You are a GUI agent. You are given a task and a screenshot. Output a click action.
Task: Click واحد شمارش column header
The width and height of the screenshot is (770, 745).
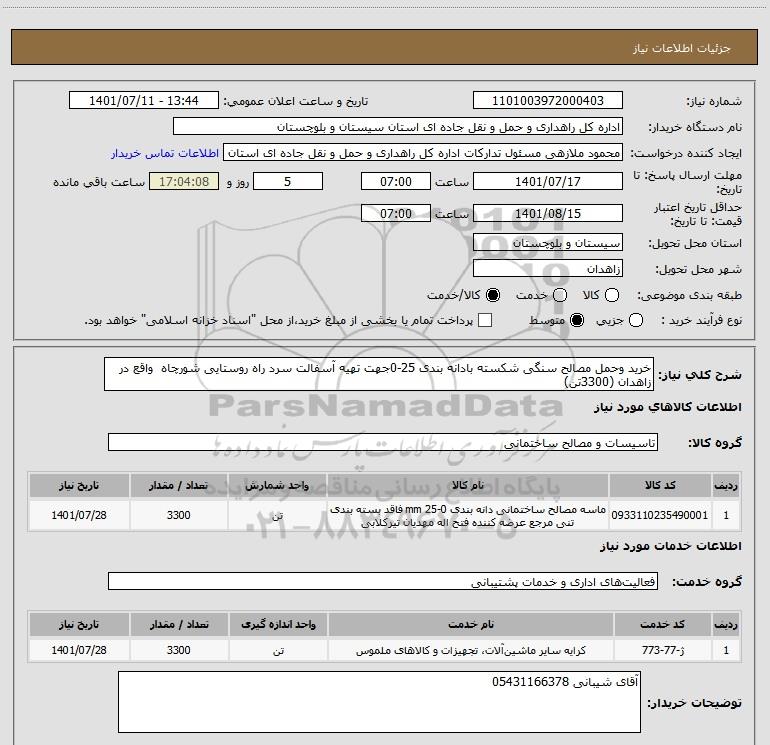277,485
